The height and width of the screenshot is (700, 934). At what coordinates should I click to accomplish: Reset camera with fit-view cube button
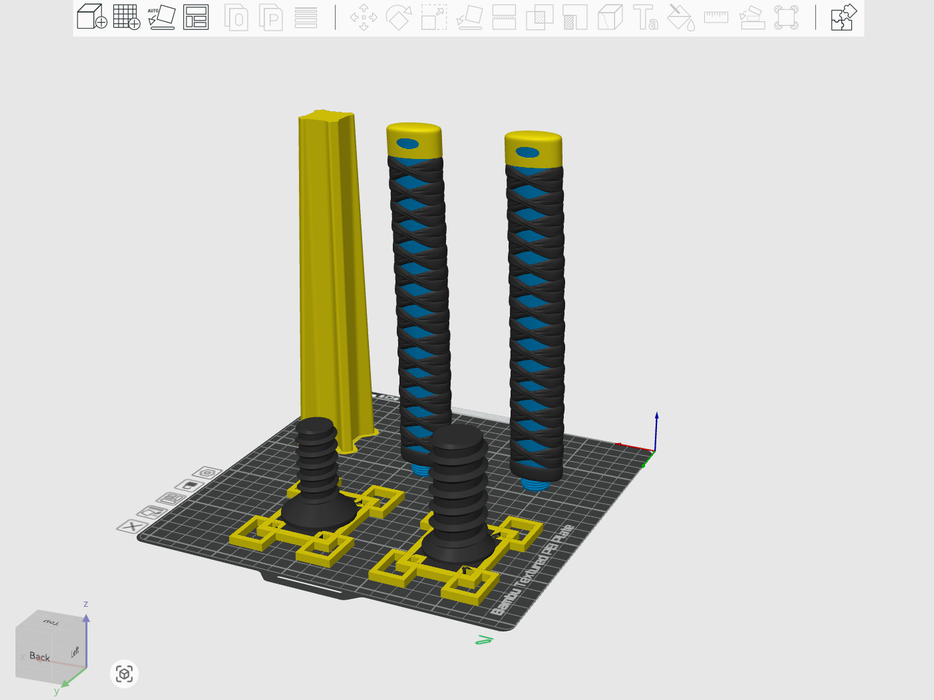click(x=124, y=674)
